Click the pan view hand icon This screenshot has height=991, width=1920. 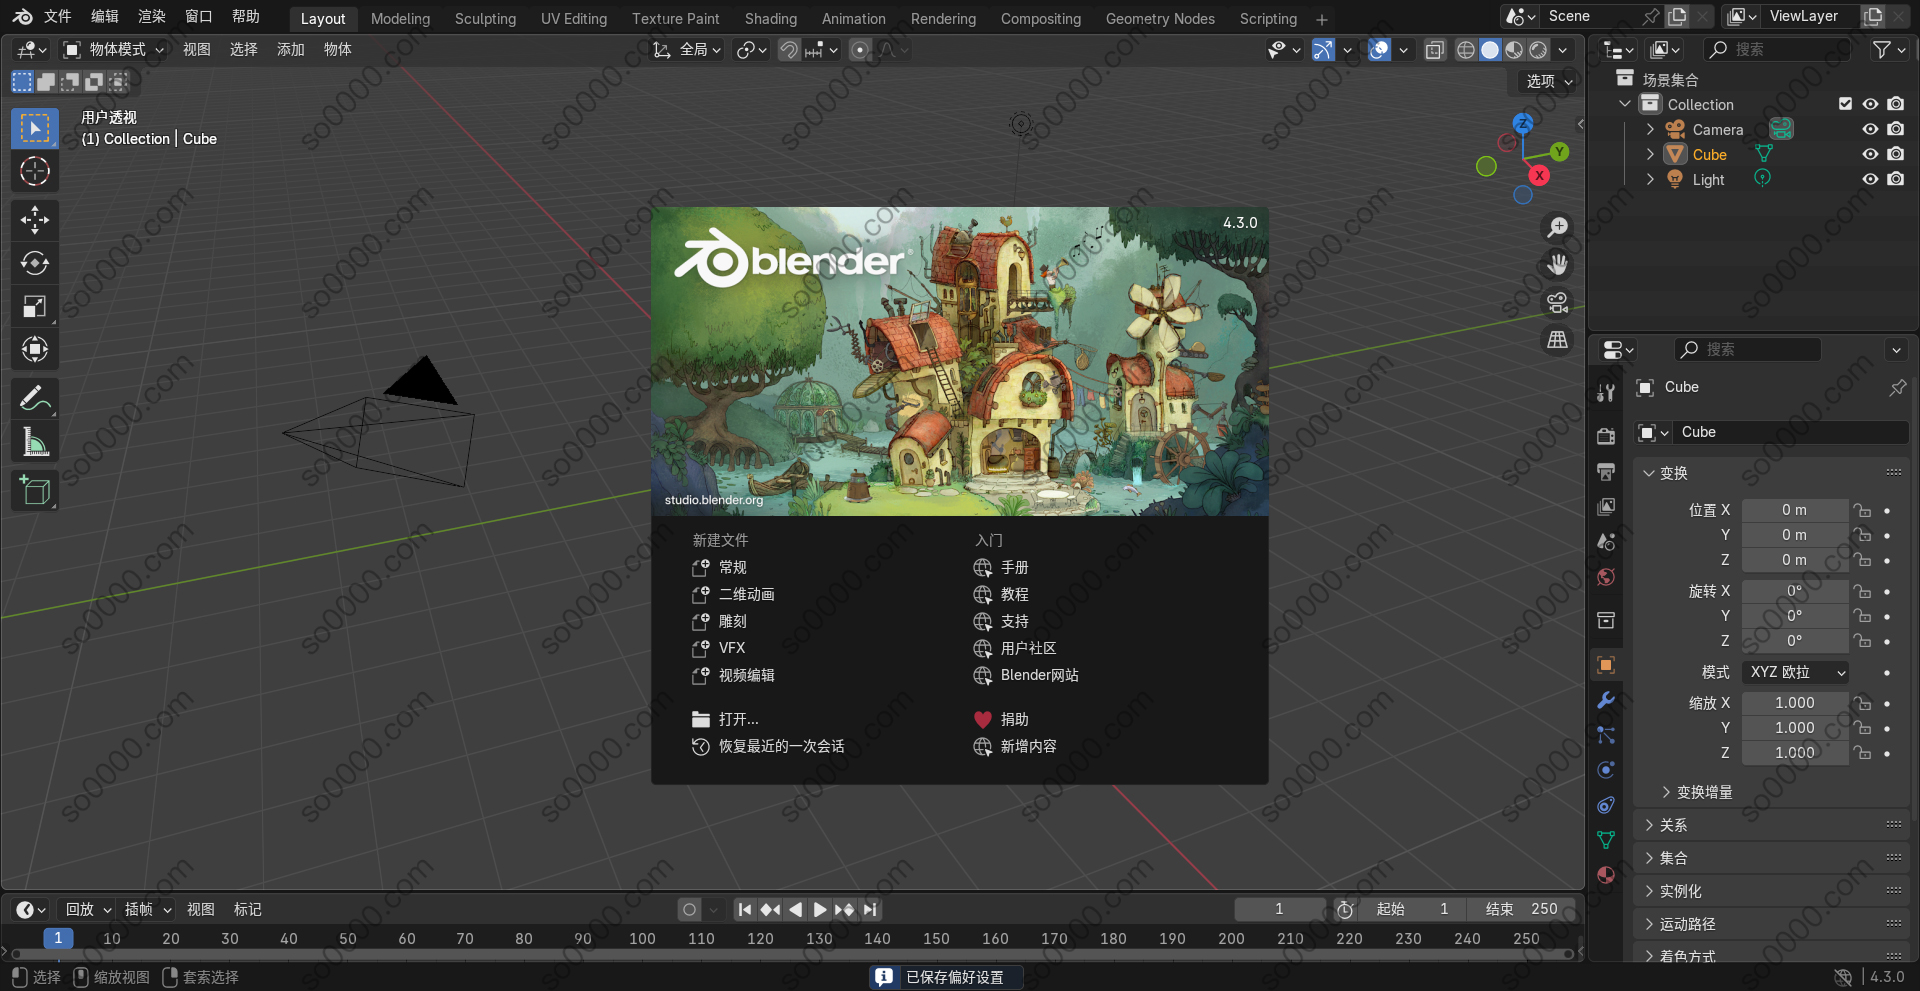click(1557, 265)
